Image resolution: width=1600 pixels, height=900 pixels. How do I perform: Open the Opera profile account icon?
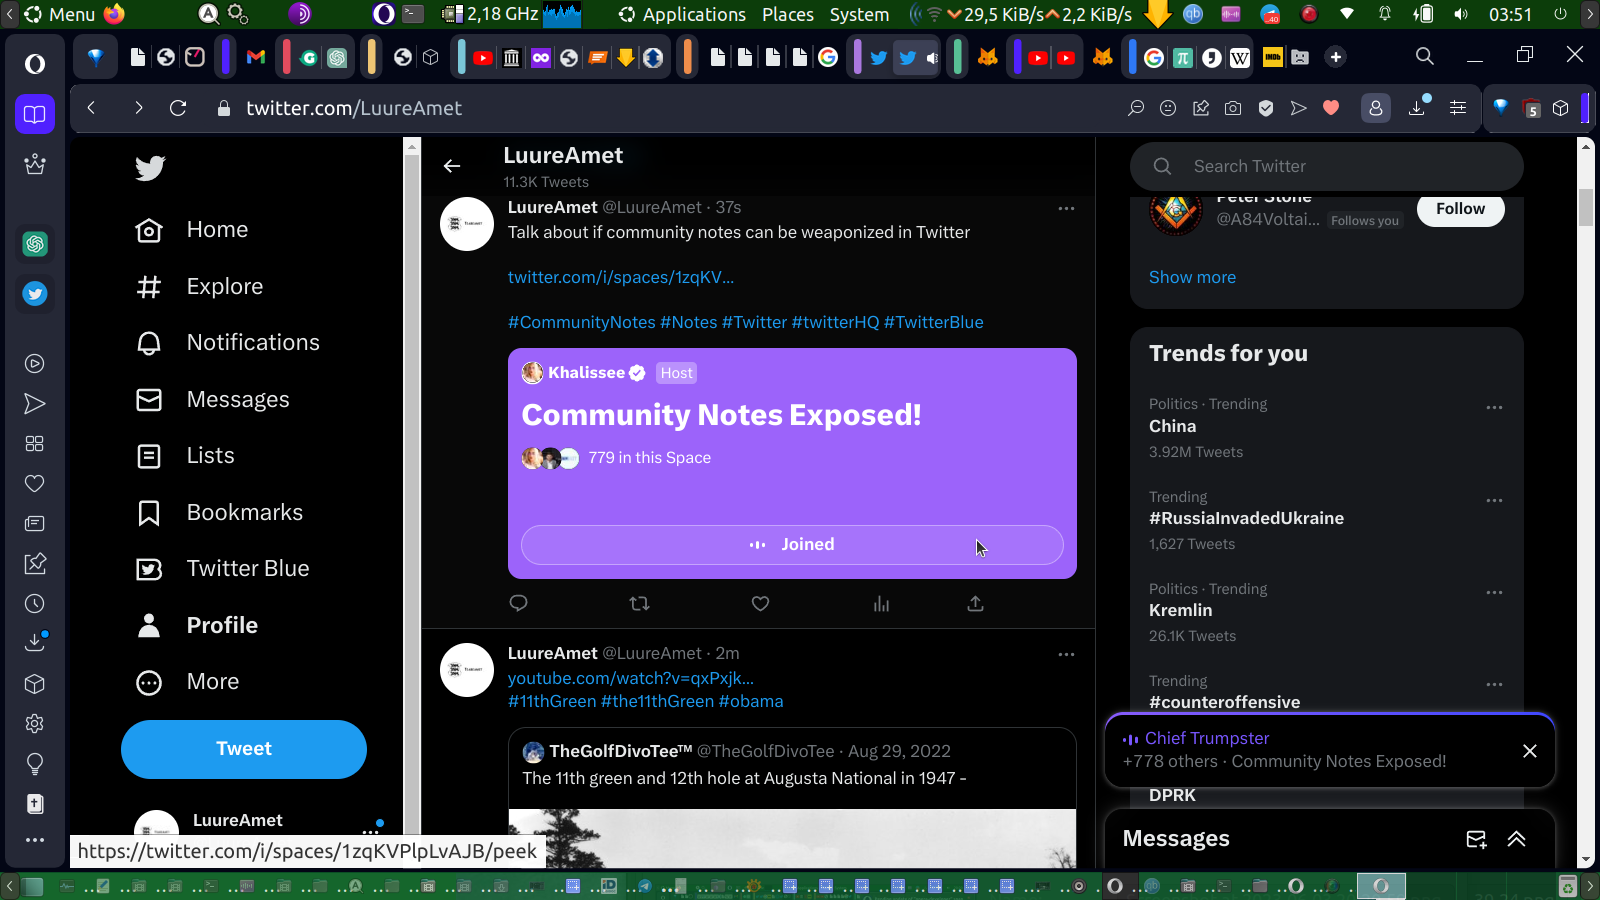tap(1376, 108)
